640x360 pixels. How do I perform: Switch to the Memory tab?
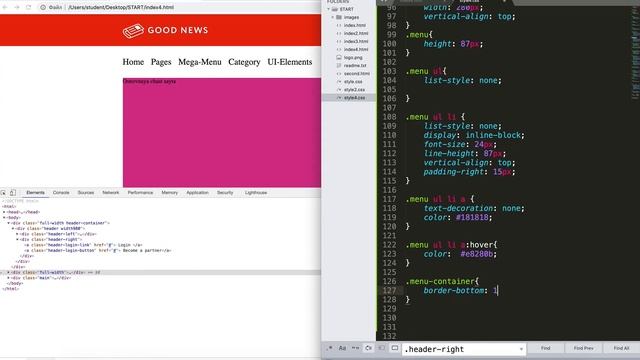coord(169,193)
